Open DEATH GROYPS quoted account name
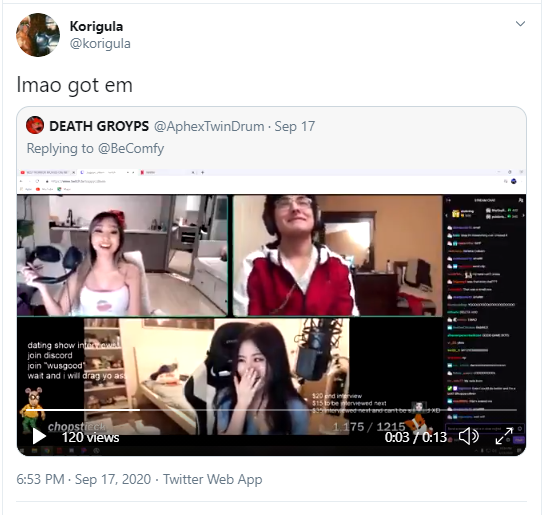 point(99,126)
